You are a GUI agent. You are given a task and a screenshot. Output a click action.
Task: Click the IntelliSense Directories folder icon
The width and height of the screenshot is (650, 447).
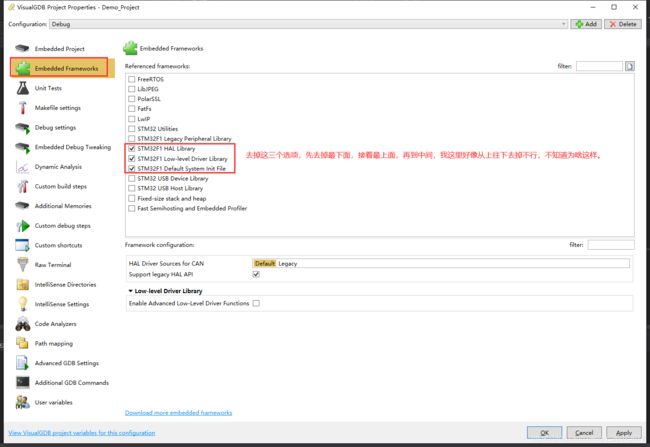click(22, 284)
